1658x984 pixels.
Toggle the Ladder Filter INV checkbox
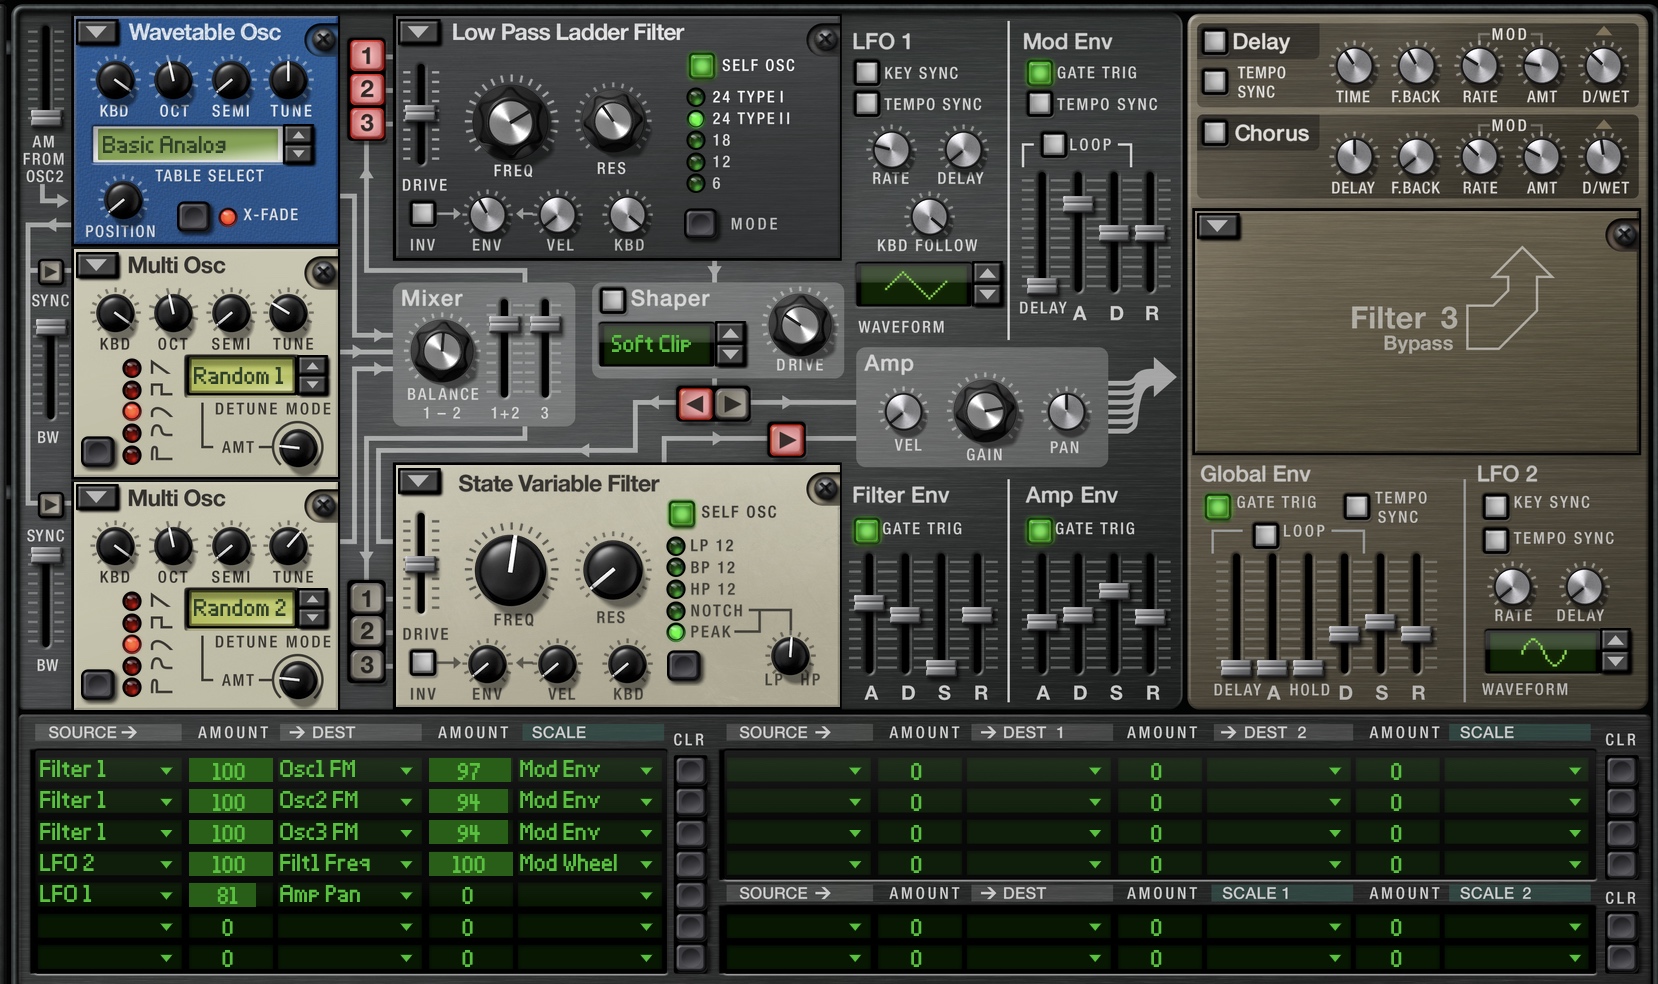coord(422,213)
